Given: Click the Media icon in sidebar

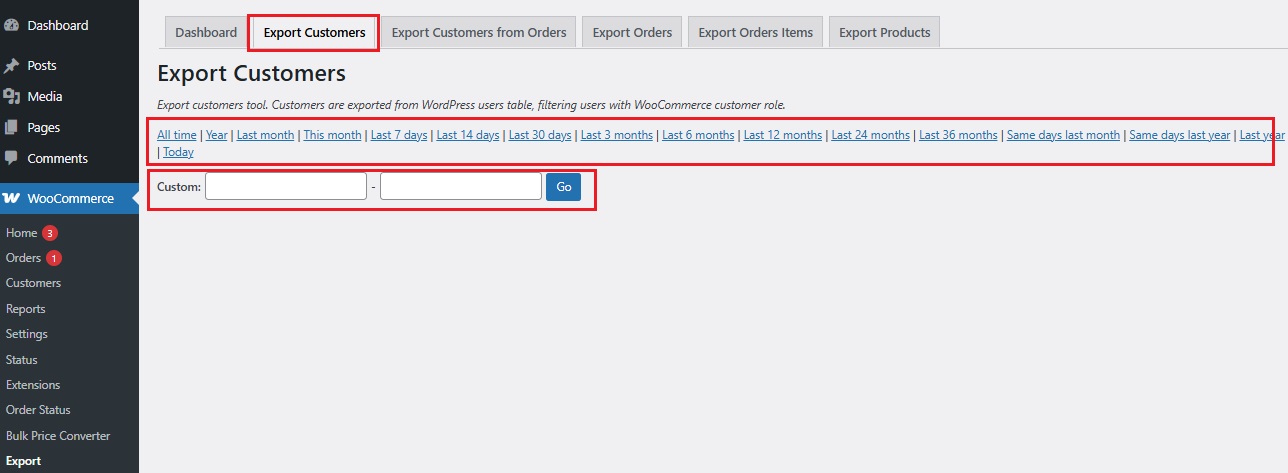Looking at the screenshot, I should (12, 96).
